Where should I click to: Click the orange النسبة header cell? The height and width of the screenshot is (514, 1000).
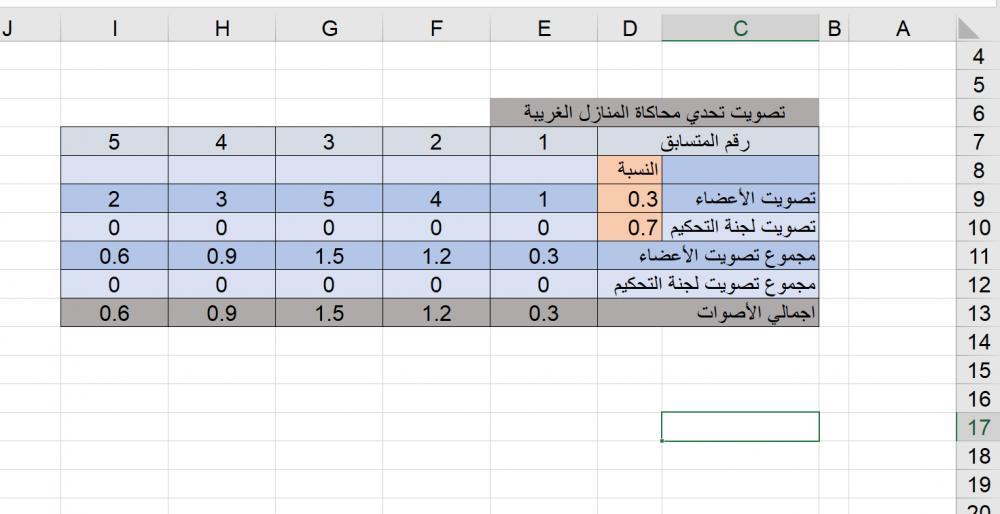pyautogui.click(x=629, y=170)
